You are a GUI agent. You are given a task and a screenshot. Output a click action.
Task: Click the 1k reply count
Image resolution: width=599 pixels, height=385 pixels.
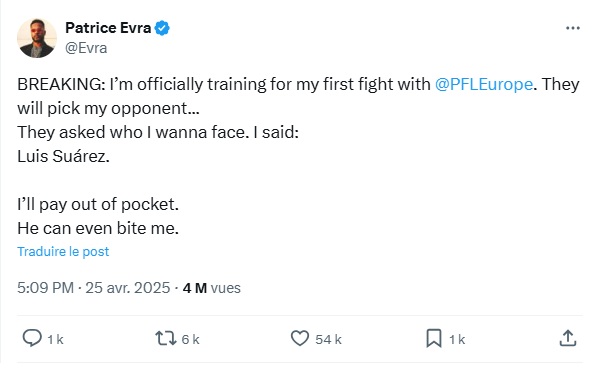point(55,339)
